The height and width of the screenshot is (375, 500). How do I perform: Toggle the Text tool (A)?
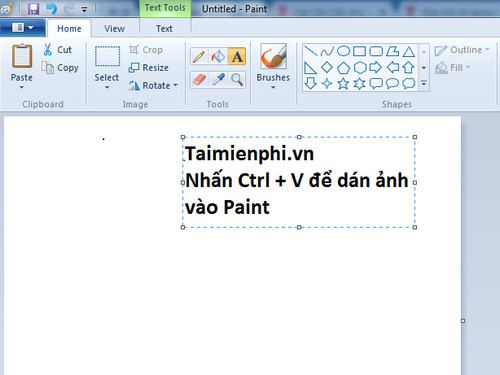tap(237, 56)
